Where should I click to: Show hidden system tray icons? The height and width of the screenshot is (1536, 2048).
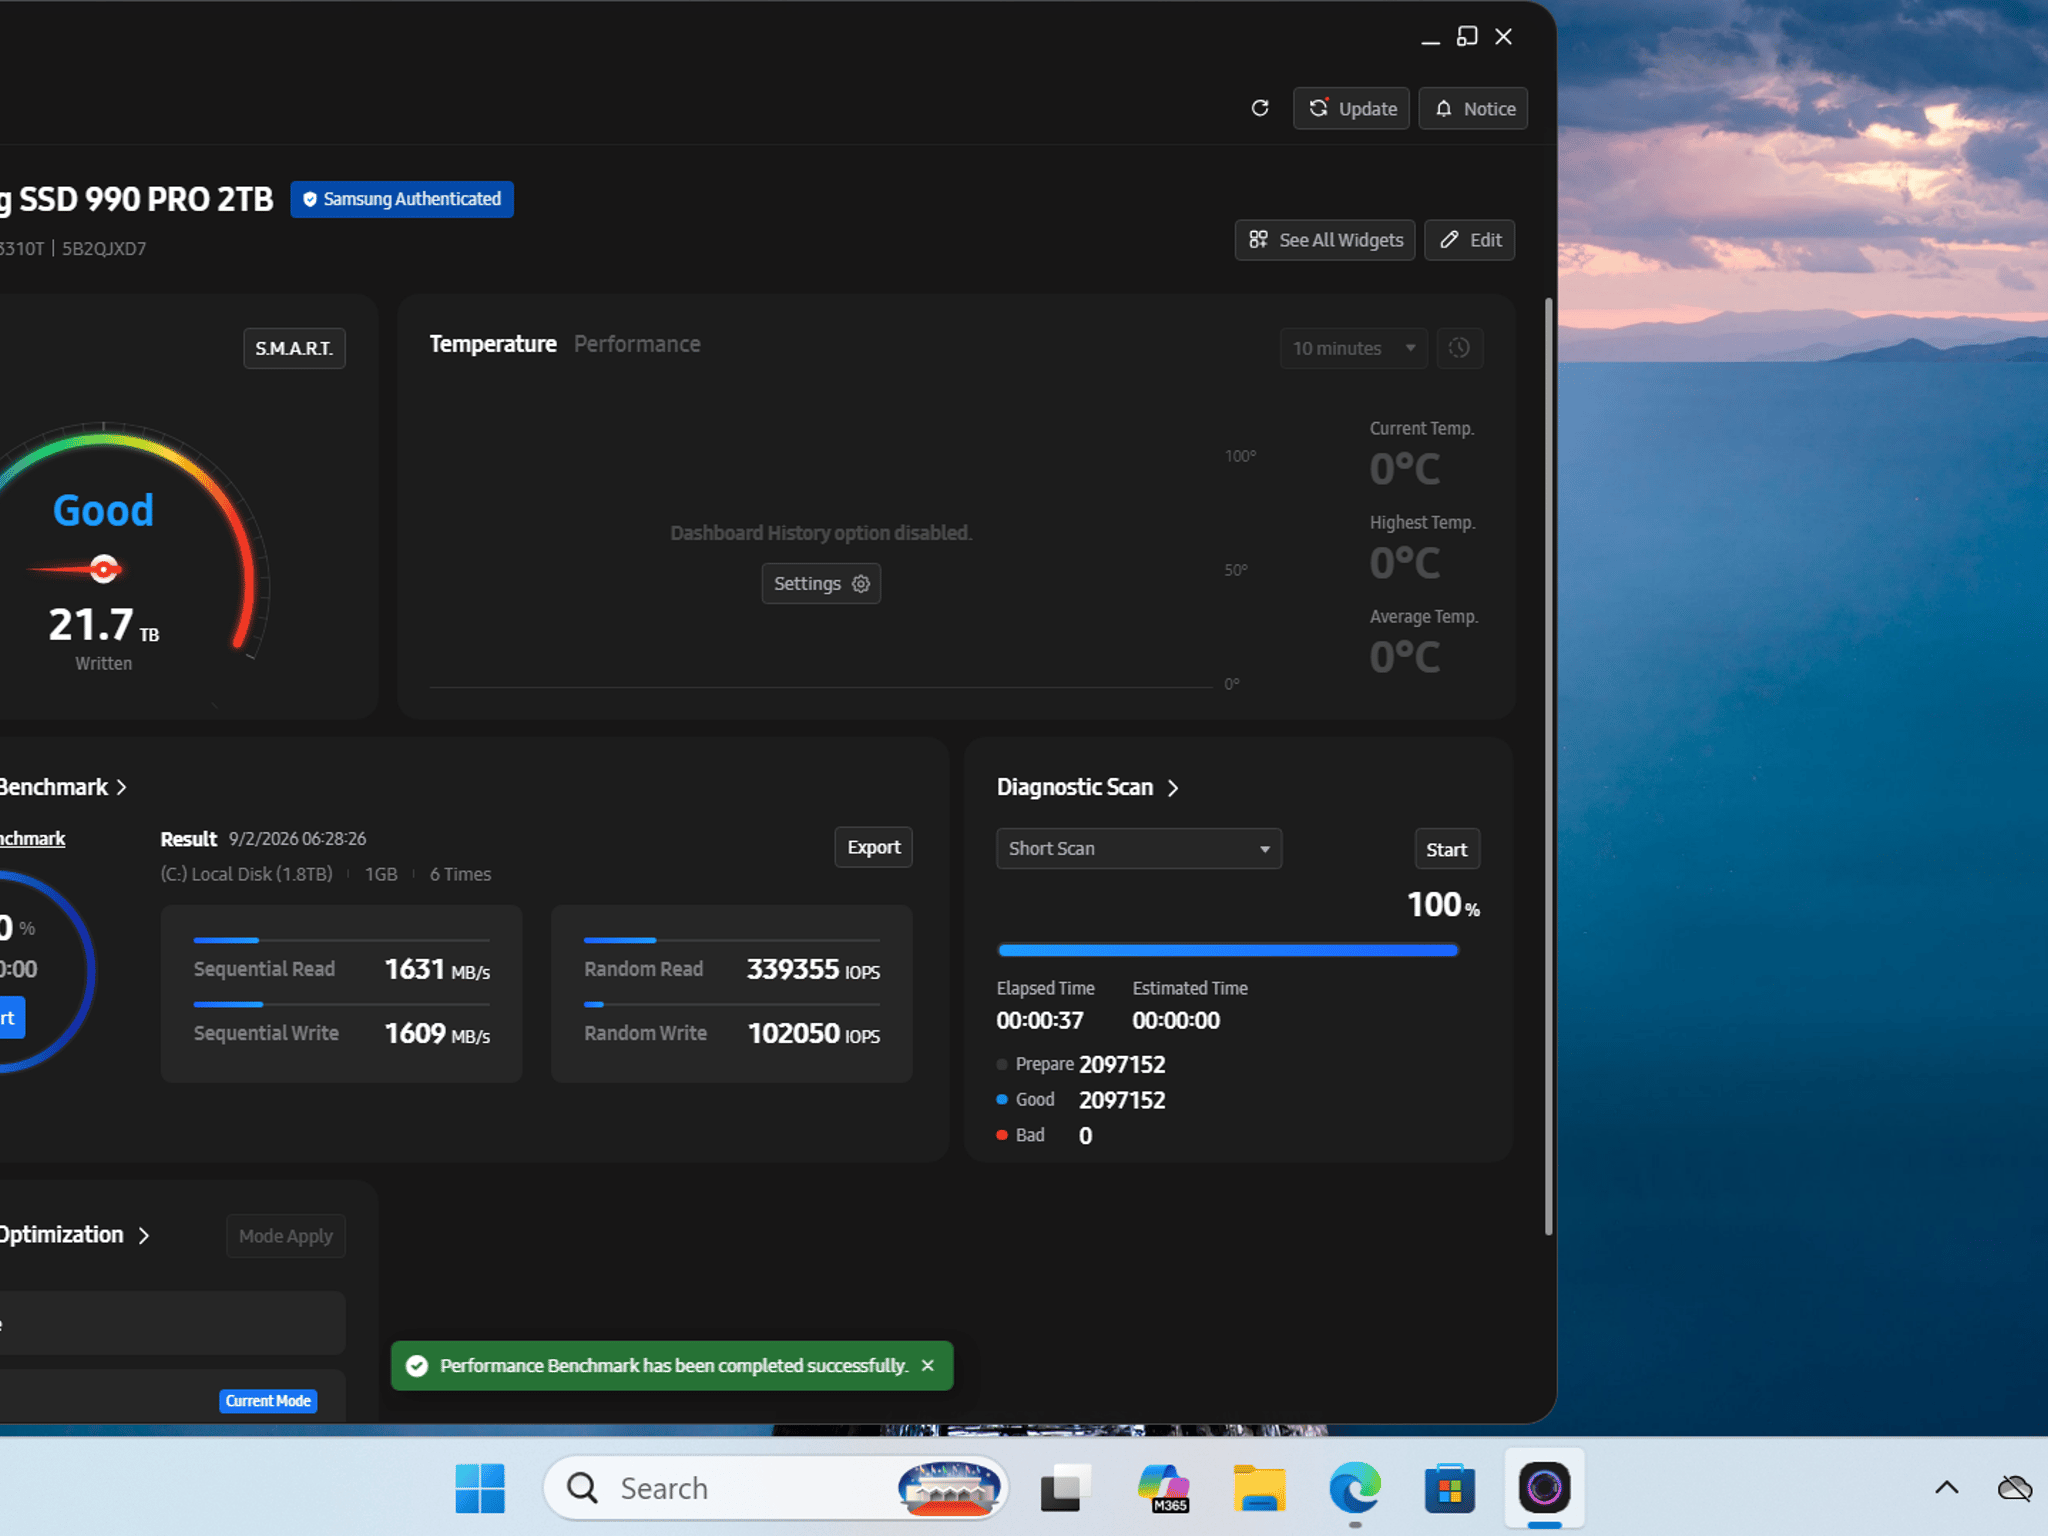[1946, 1489]
